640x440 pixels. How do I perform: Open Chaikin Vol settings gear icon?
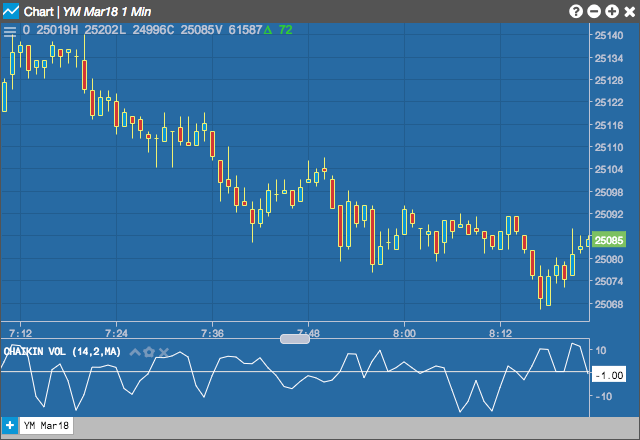[149, 352]
